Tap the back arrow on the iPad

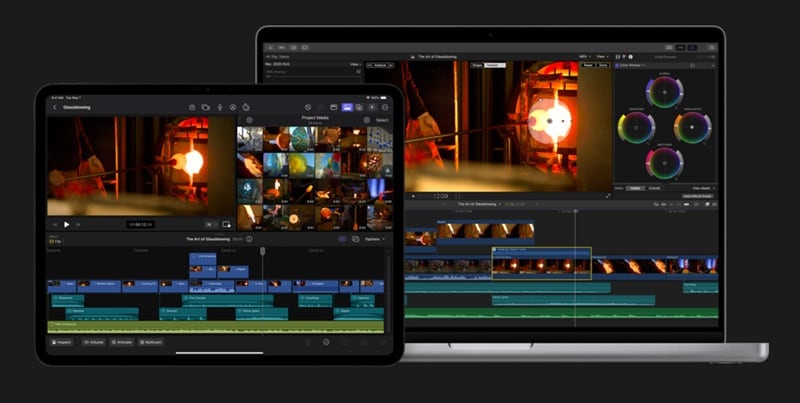click(55, 108)
